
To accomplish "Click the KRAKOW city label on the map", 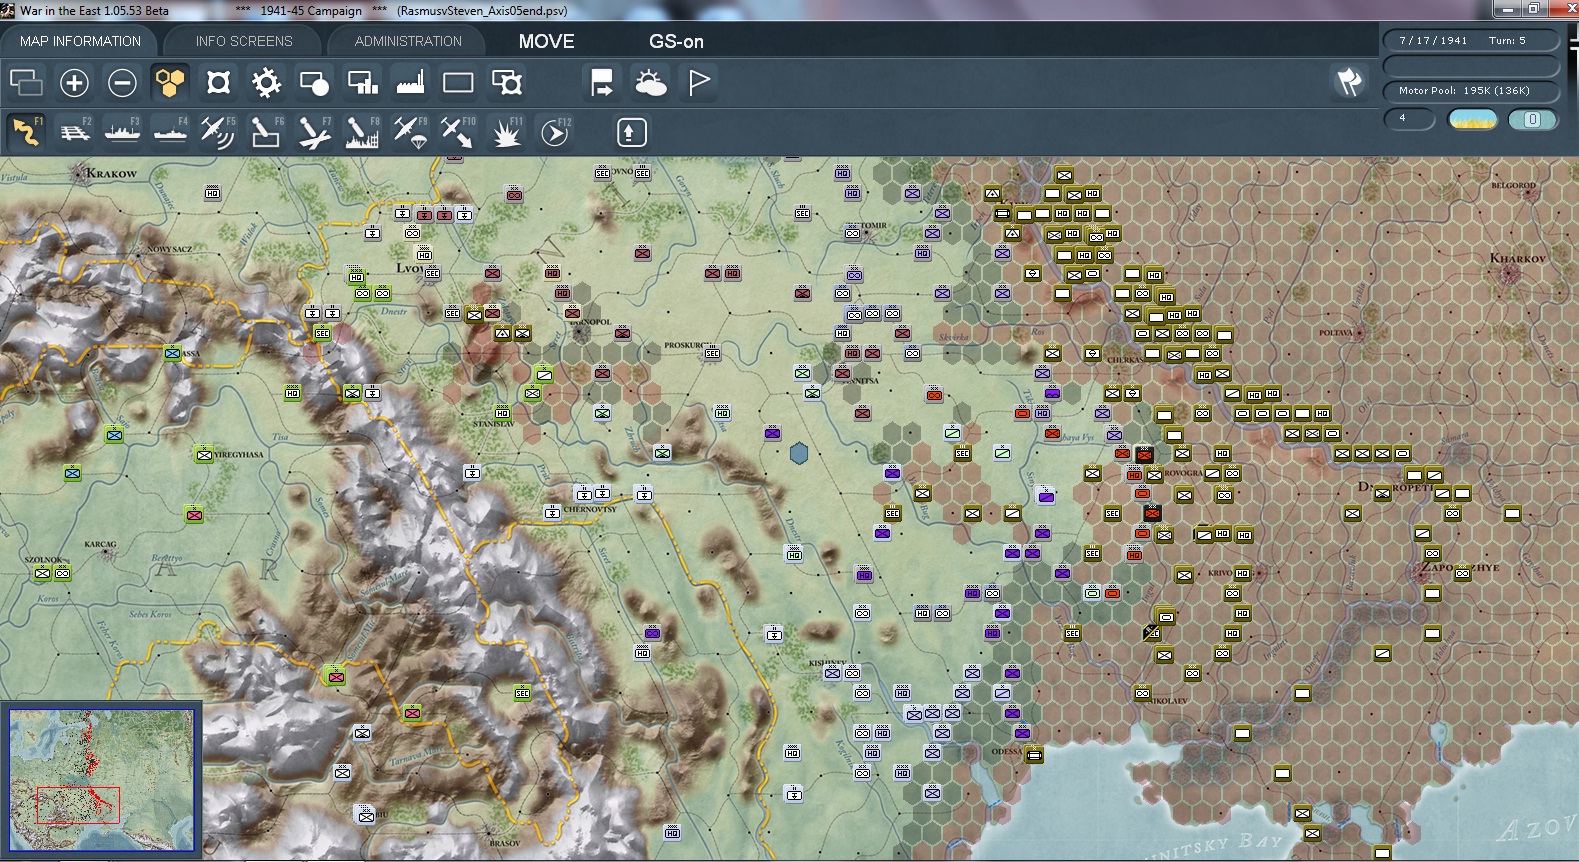I will [x=111, y=174].
